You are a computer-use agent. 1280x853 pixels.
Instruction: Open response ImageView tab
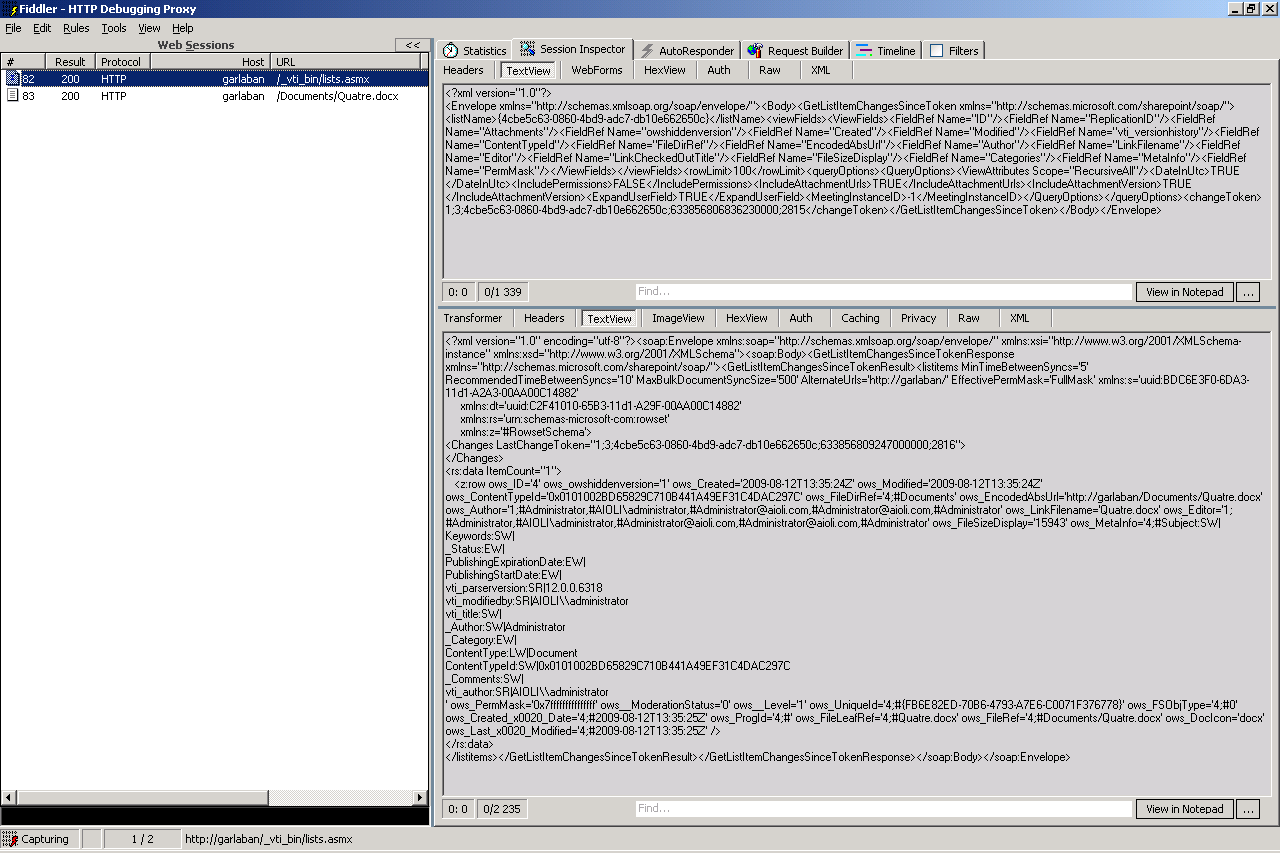point(678,318)
